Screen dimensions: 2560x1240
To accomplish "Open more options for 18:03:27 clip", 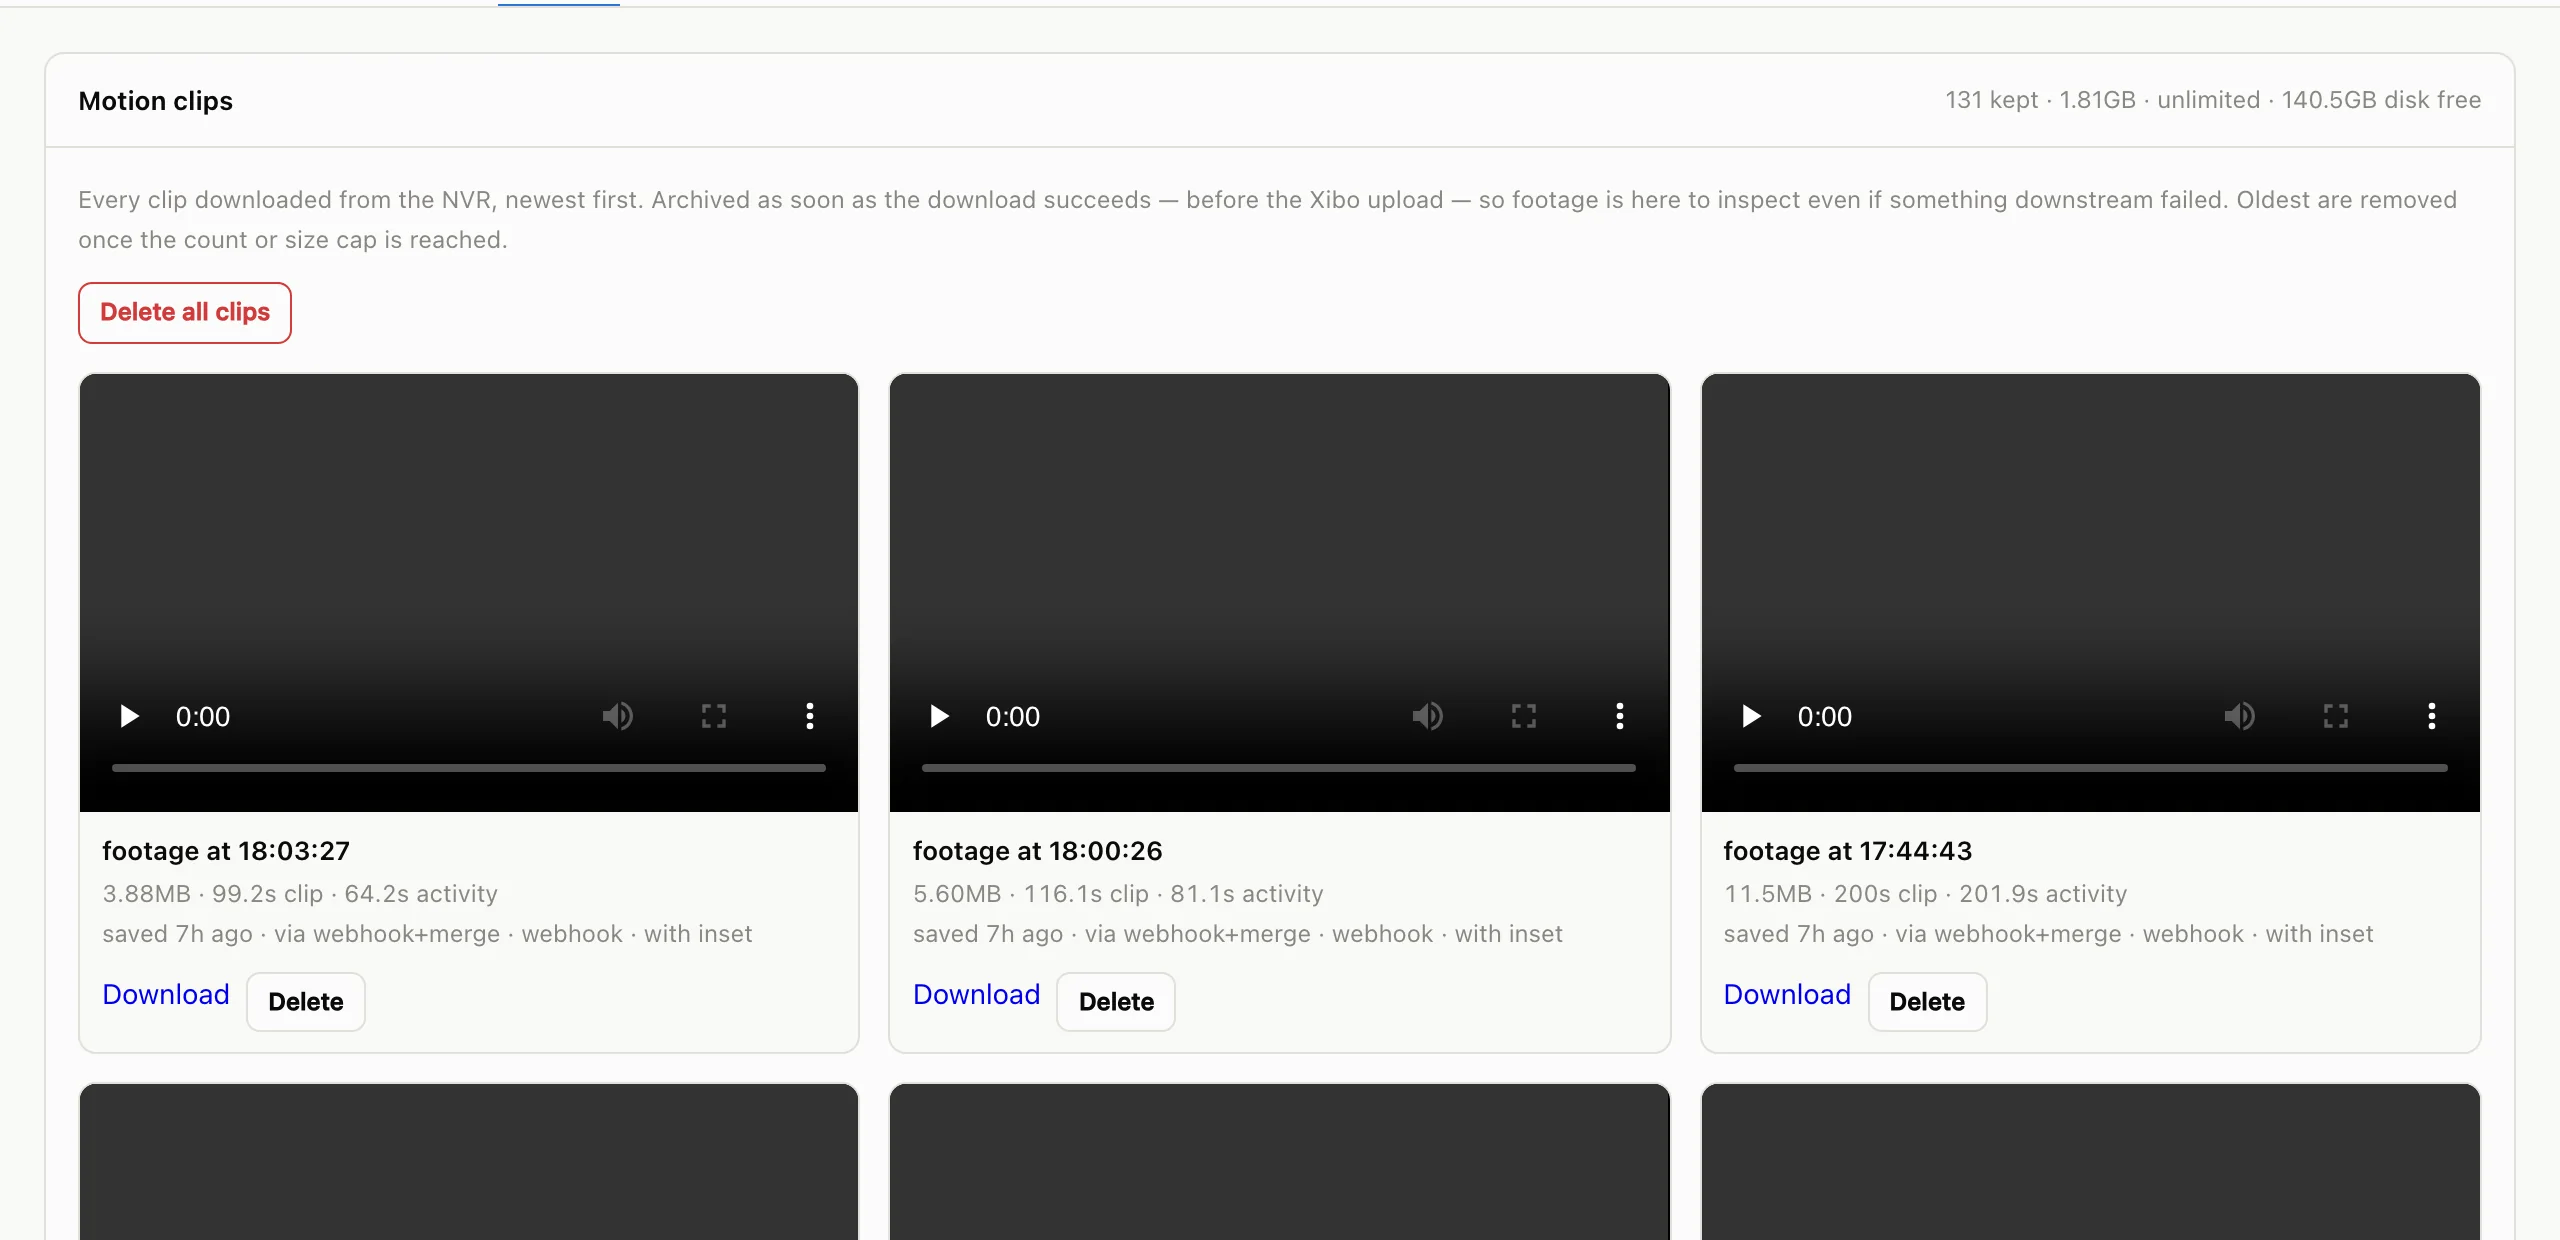I will 810,716.
